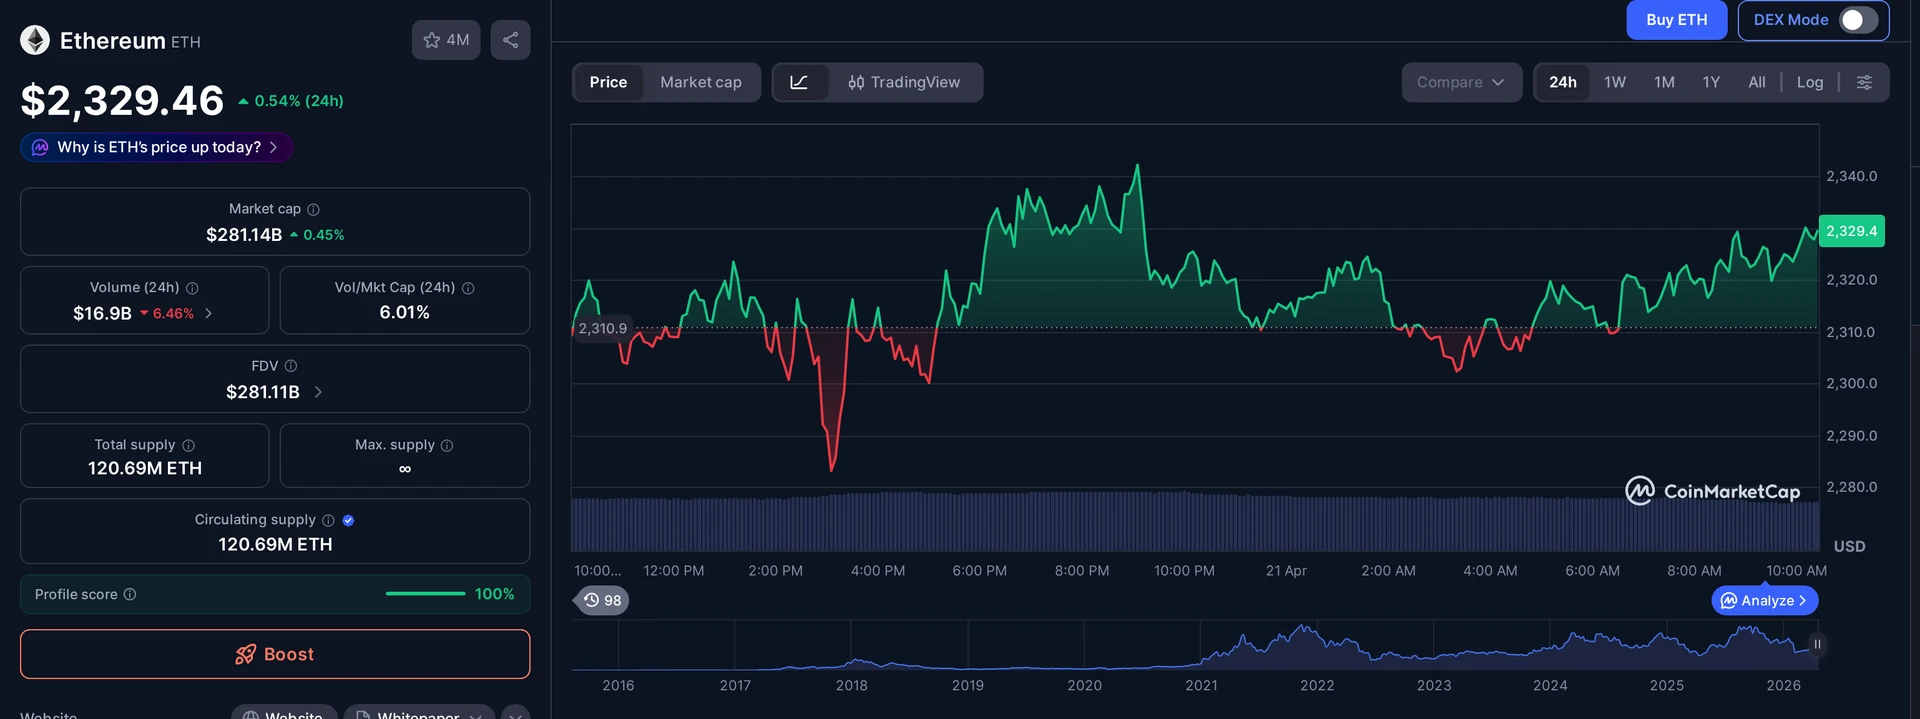The width and height of the screenshot is (1920, 719).
Task: Open the share icon button
Action: (510, 40)
